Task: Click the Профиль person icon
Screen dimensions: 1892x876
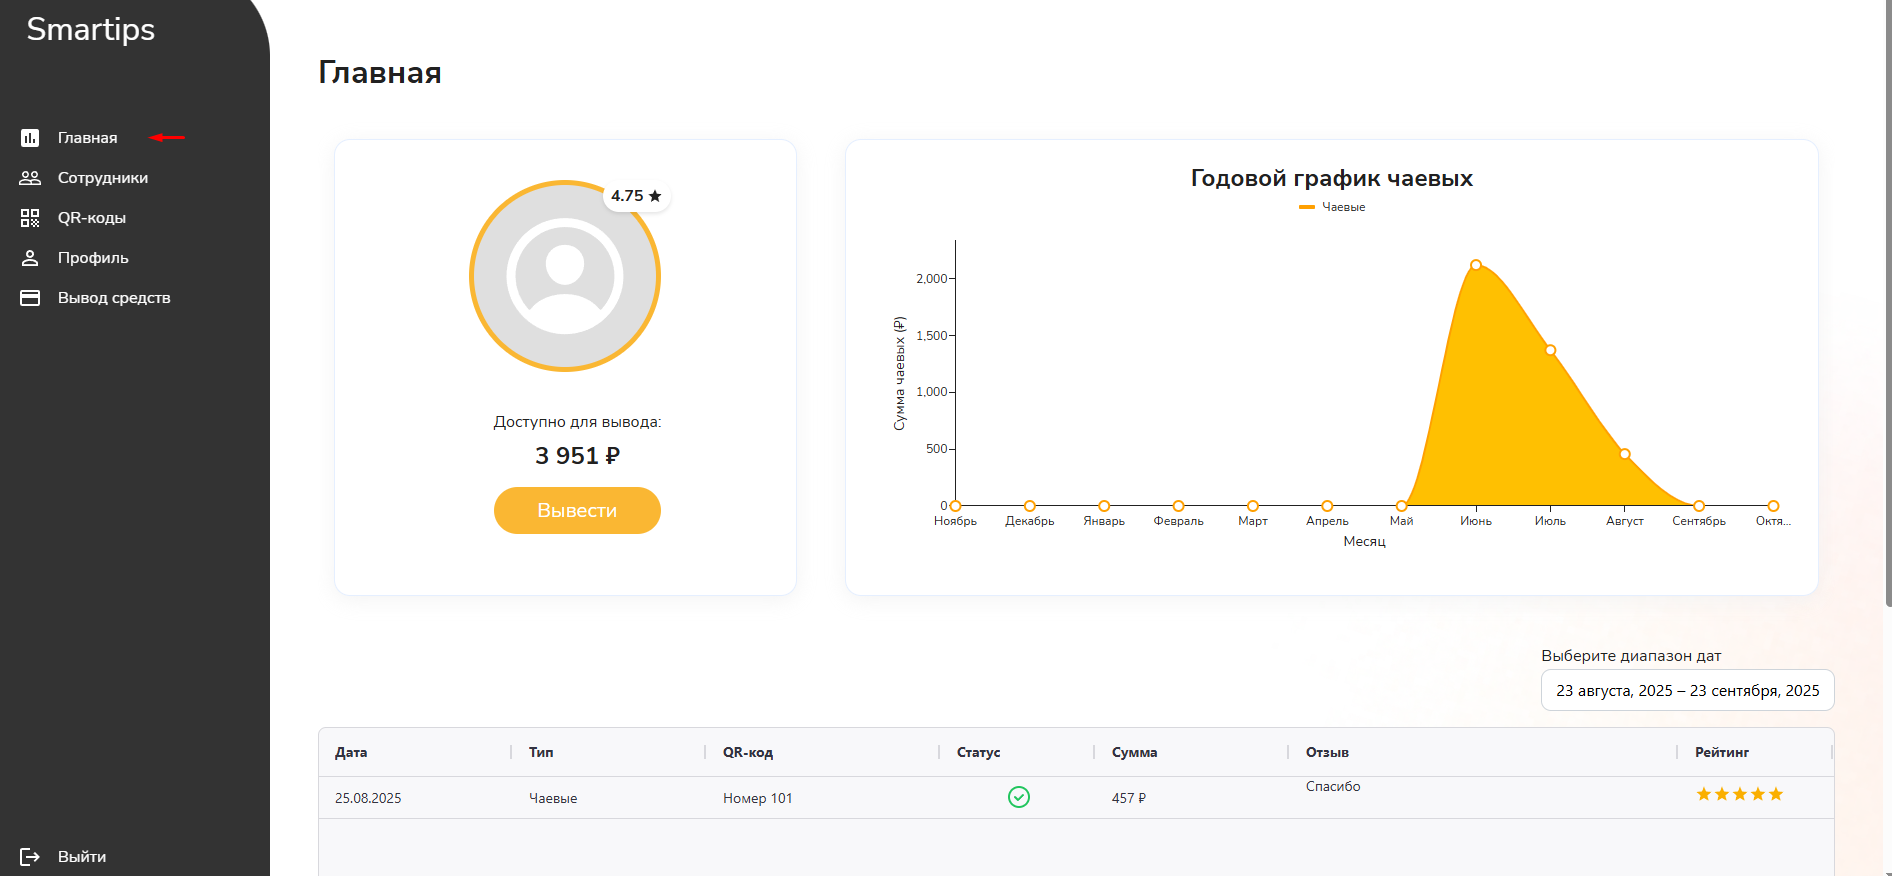Action: click(x=30, y=258)
